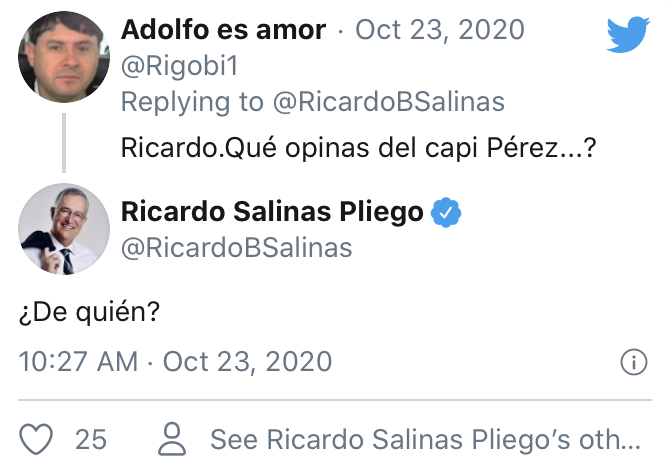This screenshot has height=465, width=672.
Task: Visit @RicardoBSalinas handle below the verified name
Action: pos(237,248)
